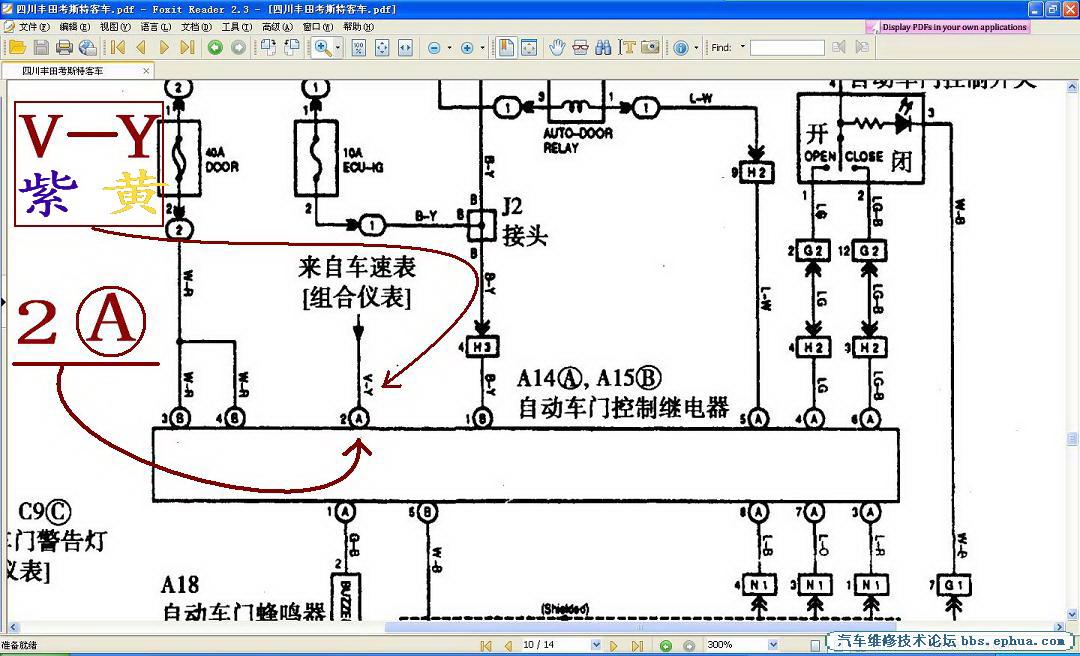
Task: Select the Text Select tool
Action: 627,48
